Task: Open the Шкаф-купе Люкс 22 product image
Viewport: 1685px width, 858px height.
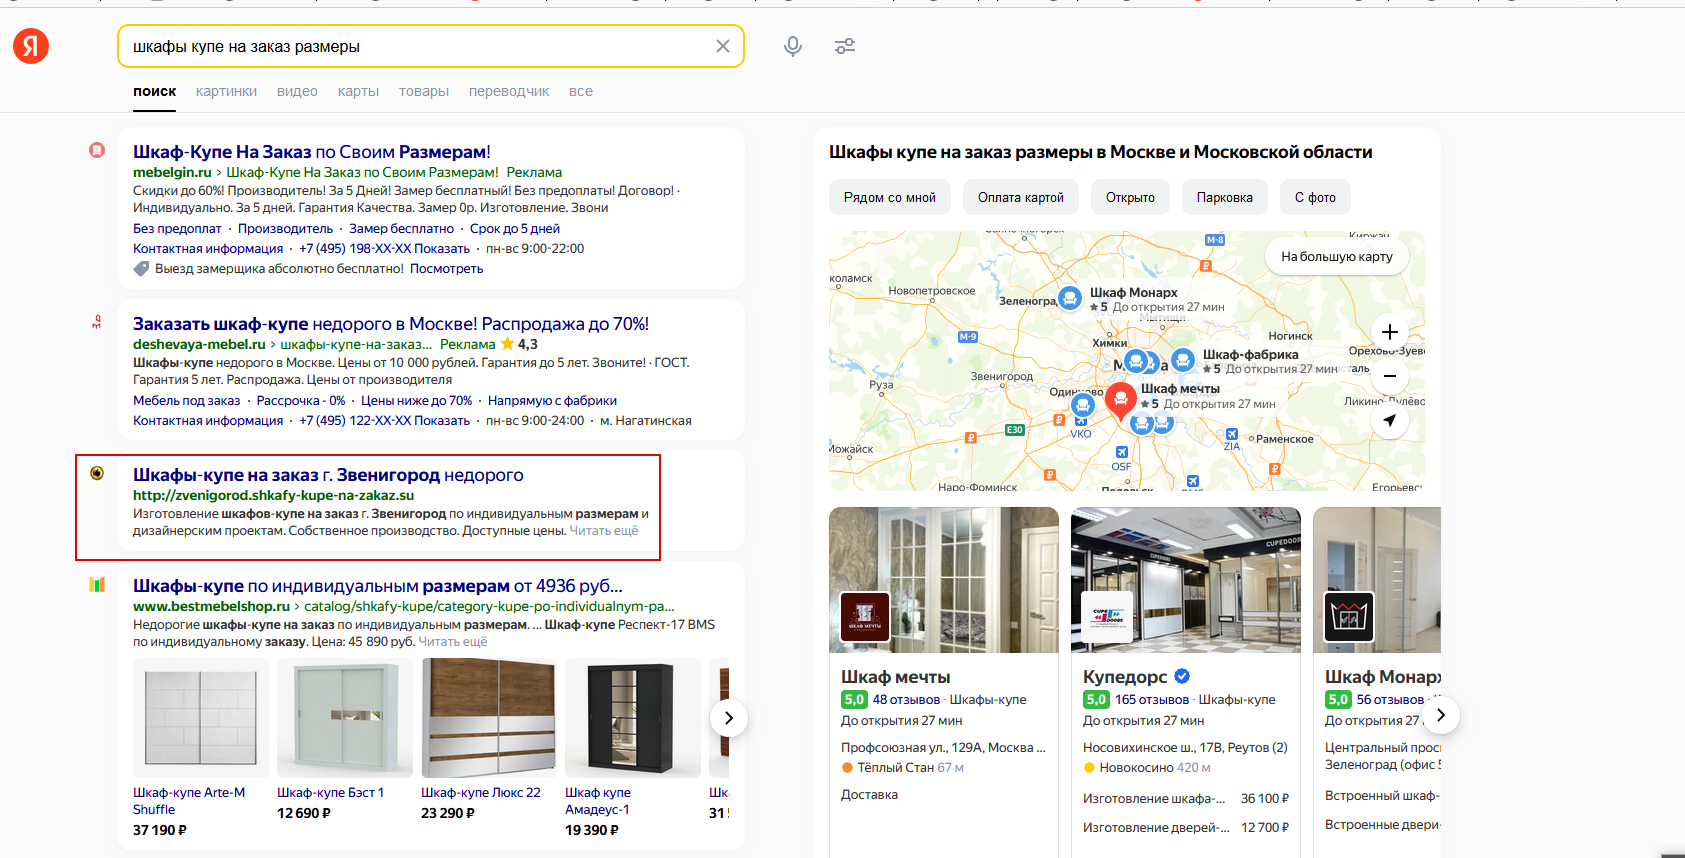Action: pos(489,718)
